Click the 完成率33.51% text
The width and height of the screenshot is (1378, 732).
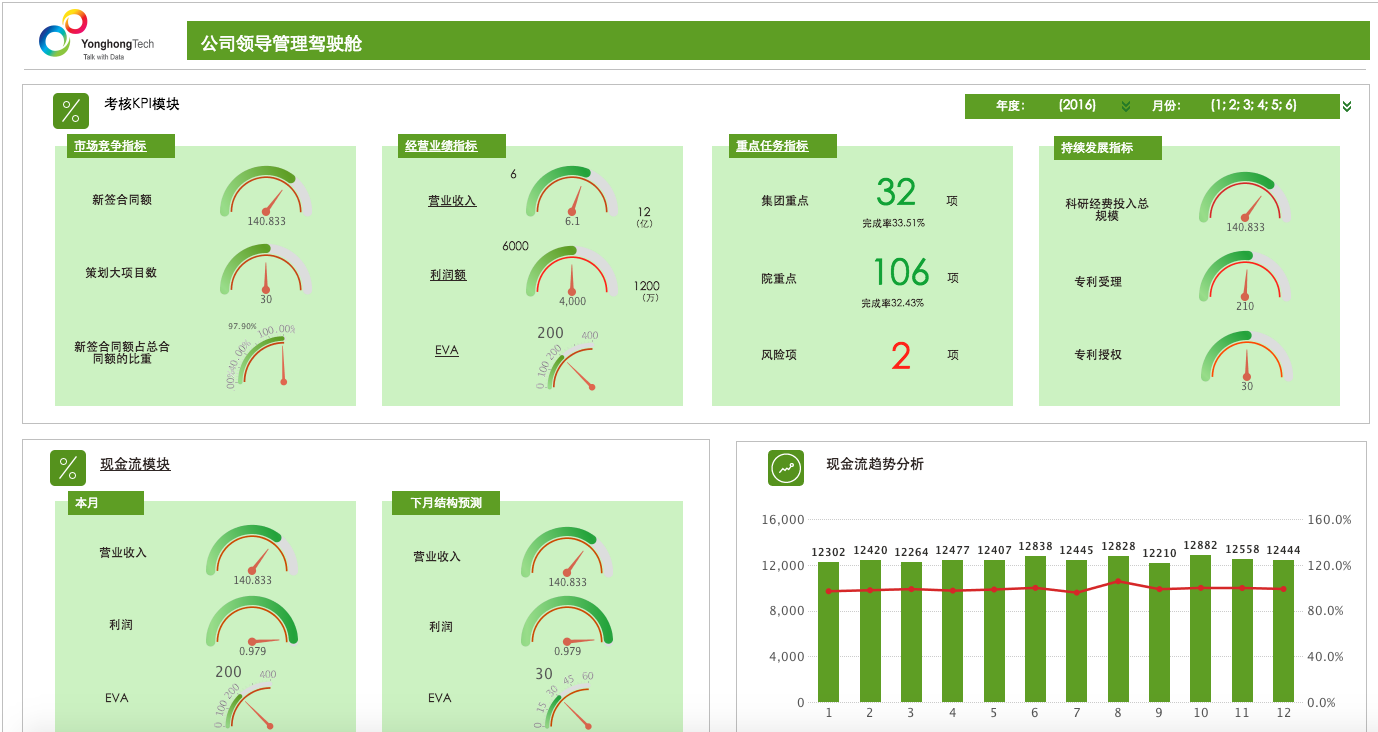point(893,223)
